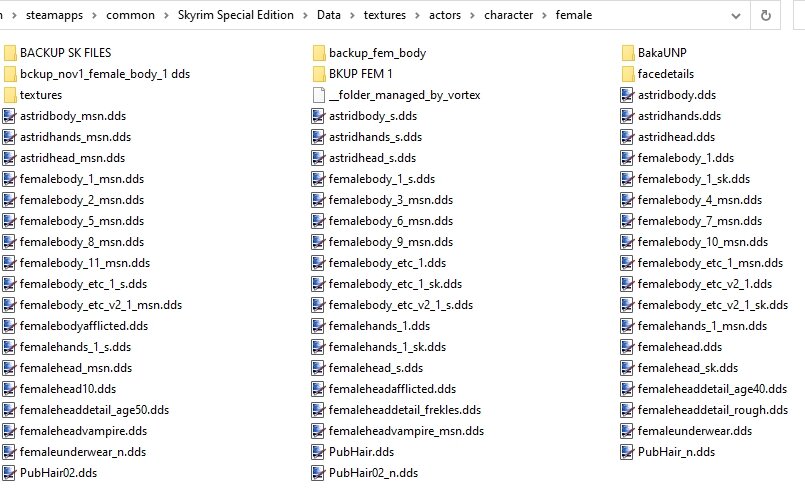Click the femalehead.dds file icon
Viewport: 805px width, 491px height.
627,347
